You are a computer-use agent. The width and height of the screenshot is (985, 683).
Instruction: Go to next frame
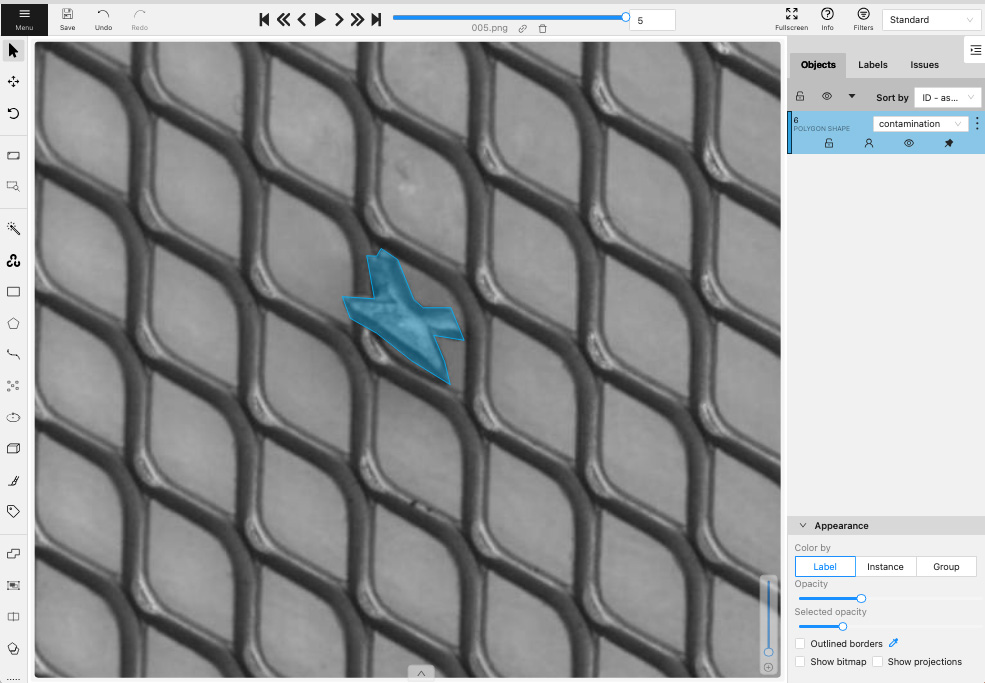pos(339,19)
